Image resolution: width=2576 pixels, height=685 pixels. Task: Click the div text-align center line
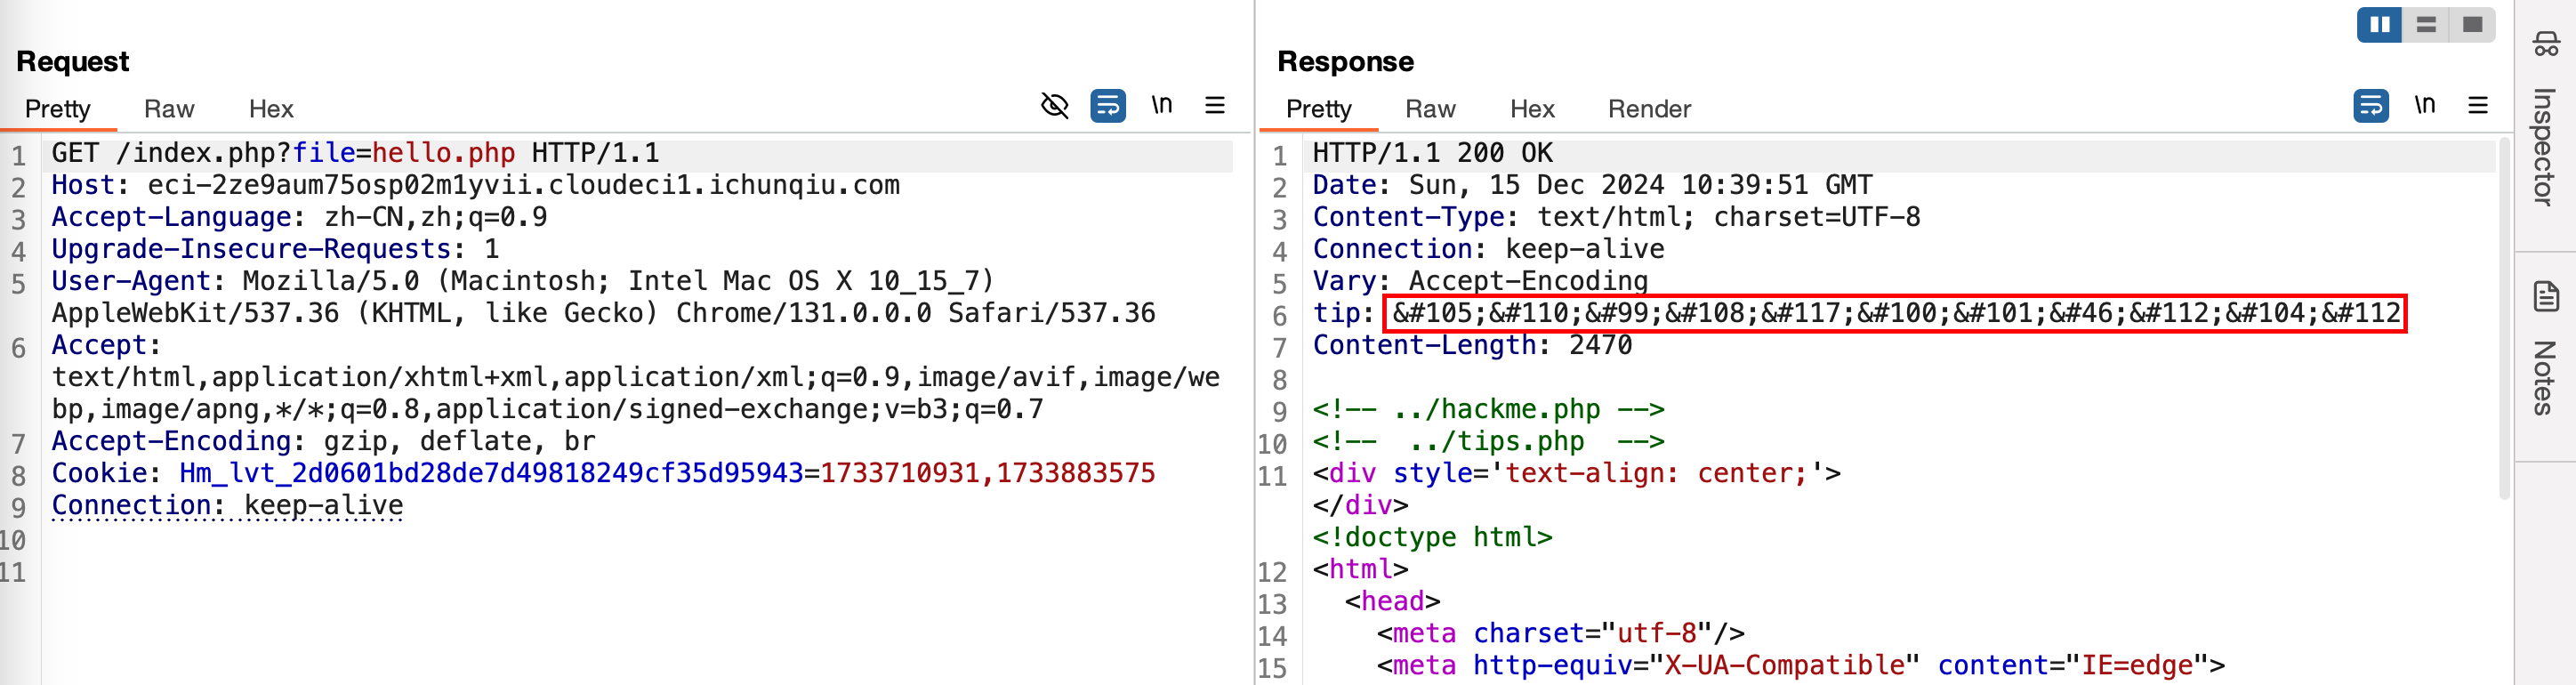coord(1577,473)
